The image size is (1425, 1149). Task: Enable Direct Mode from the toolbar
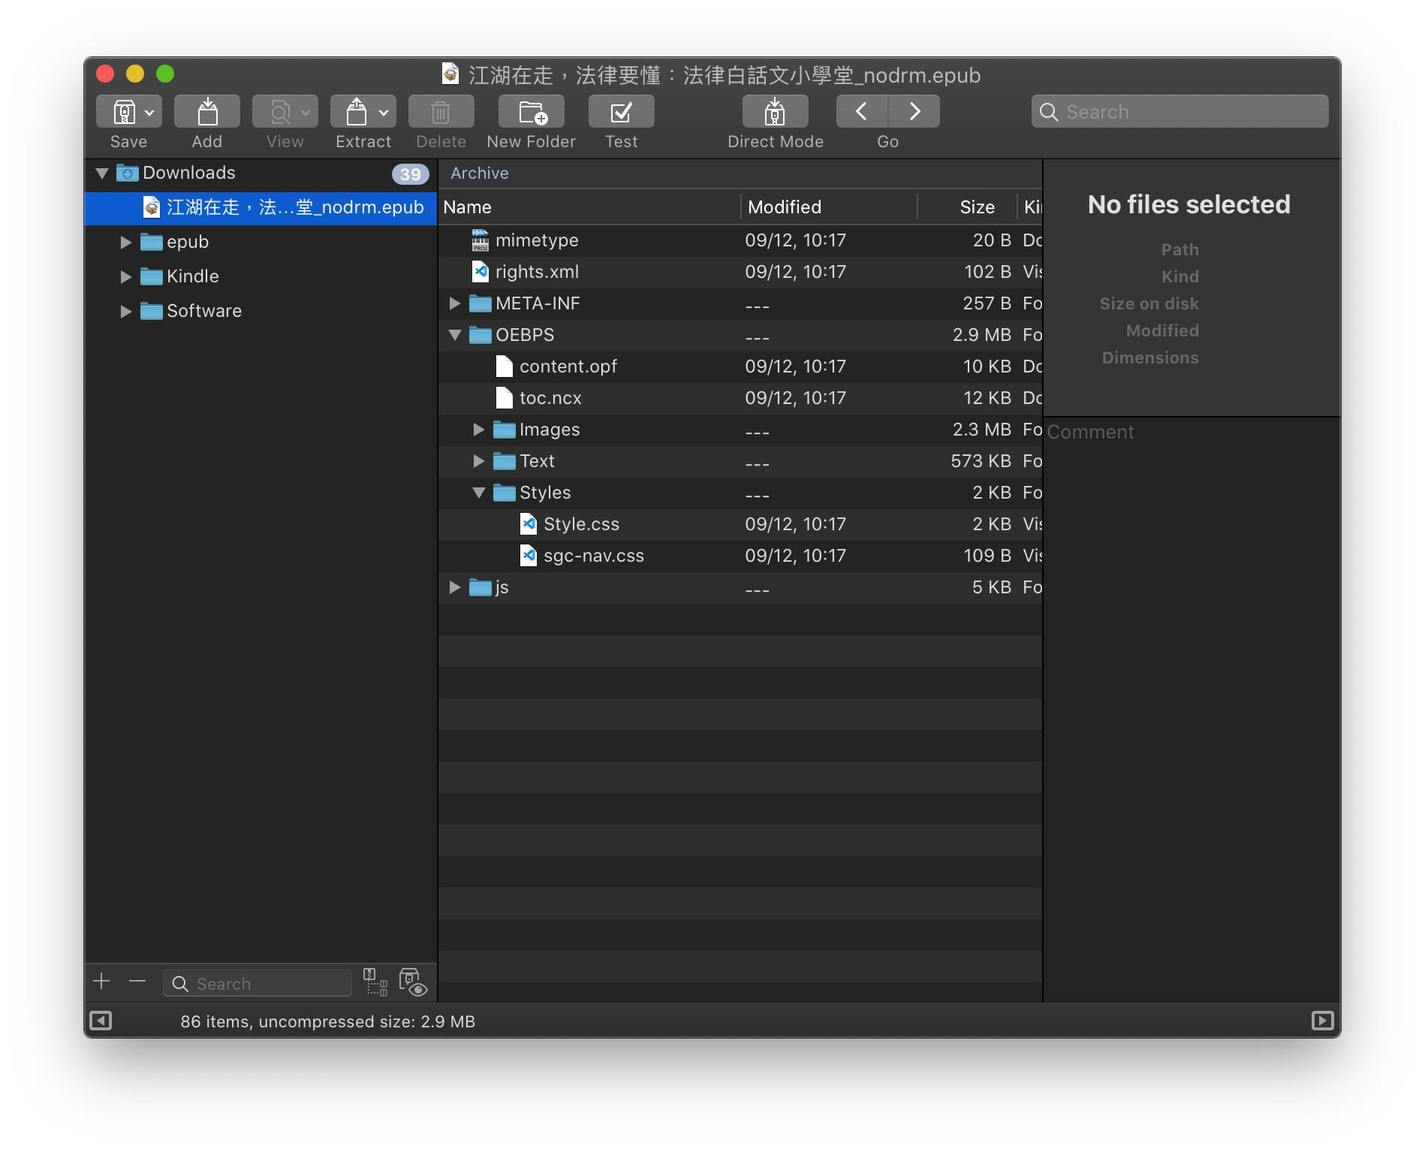point(775,112)
